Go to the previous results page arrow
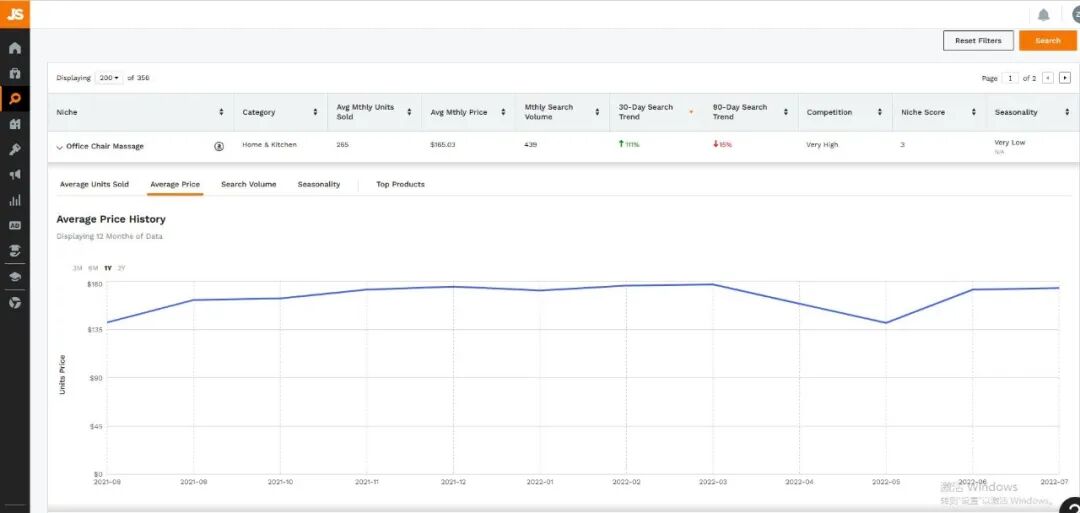 click(x=1048, y=78)
